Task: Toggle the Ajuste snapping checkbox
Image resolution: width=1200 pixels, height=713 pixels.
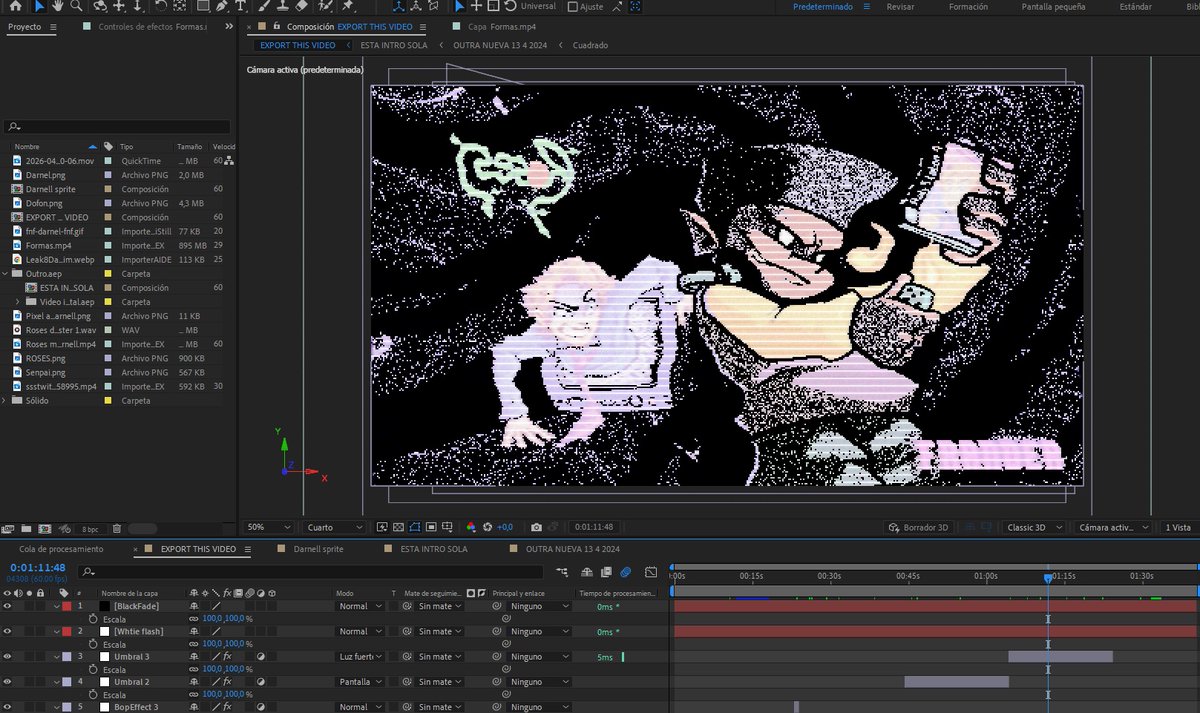Action: (x=572, y=6)
